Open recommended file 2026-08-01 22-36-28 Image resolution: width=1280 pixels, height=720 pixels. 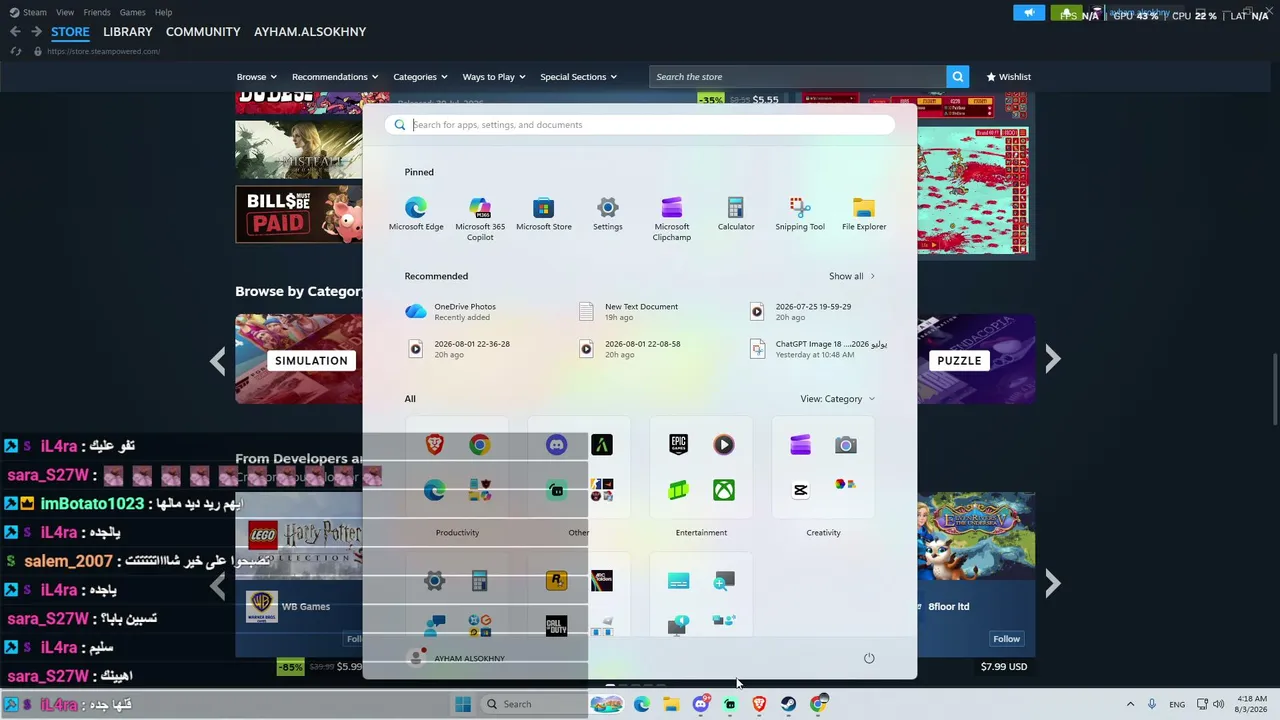tap(459, 349)
